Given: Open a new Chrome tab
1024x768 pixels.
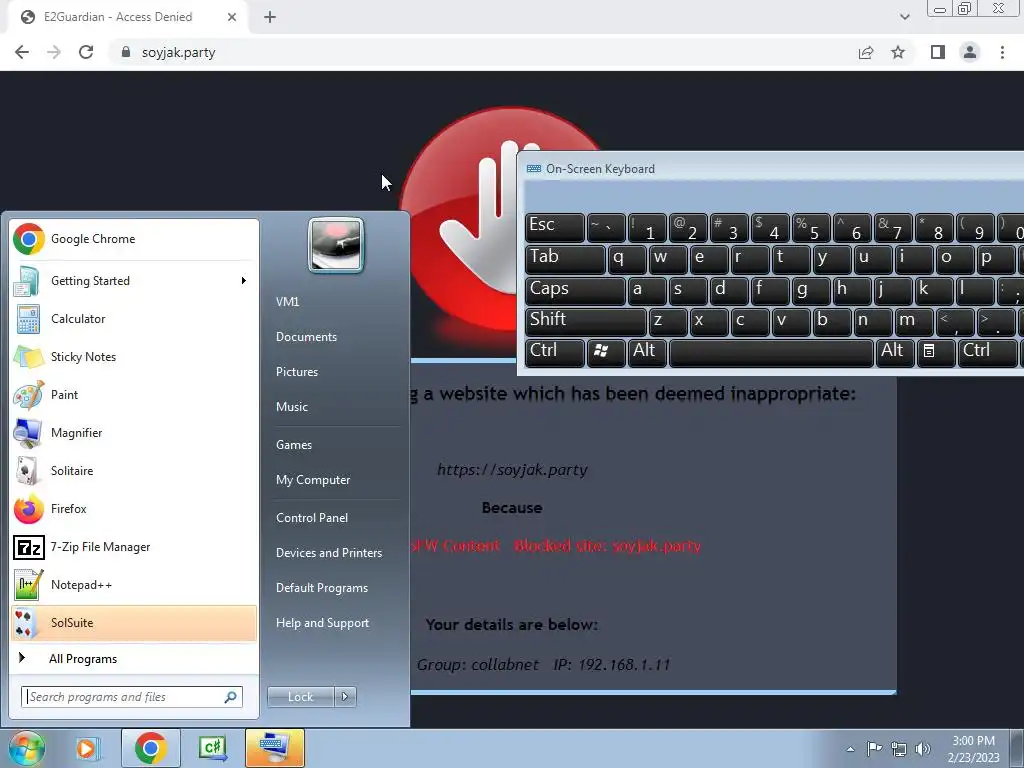Looking at the screenshot, I should [x=270, y=17].
